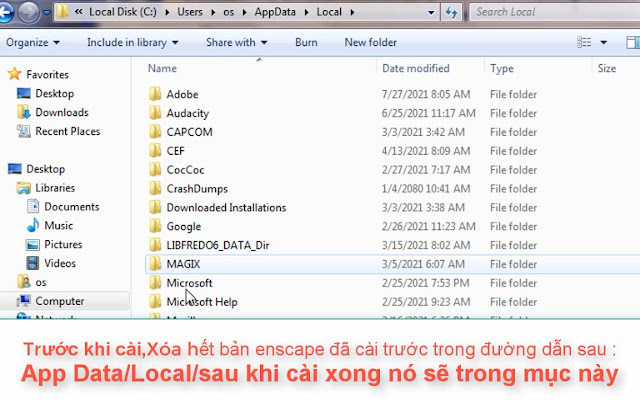
Task: Open the Share with menu
Action: click(x=237, y=42)
